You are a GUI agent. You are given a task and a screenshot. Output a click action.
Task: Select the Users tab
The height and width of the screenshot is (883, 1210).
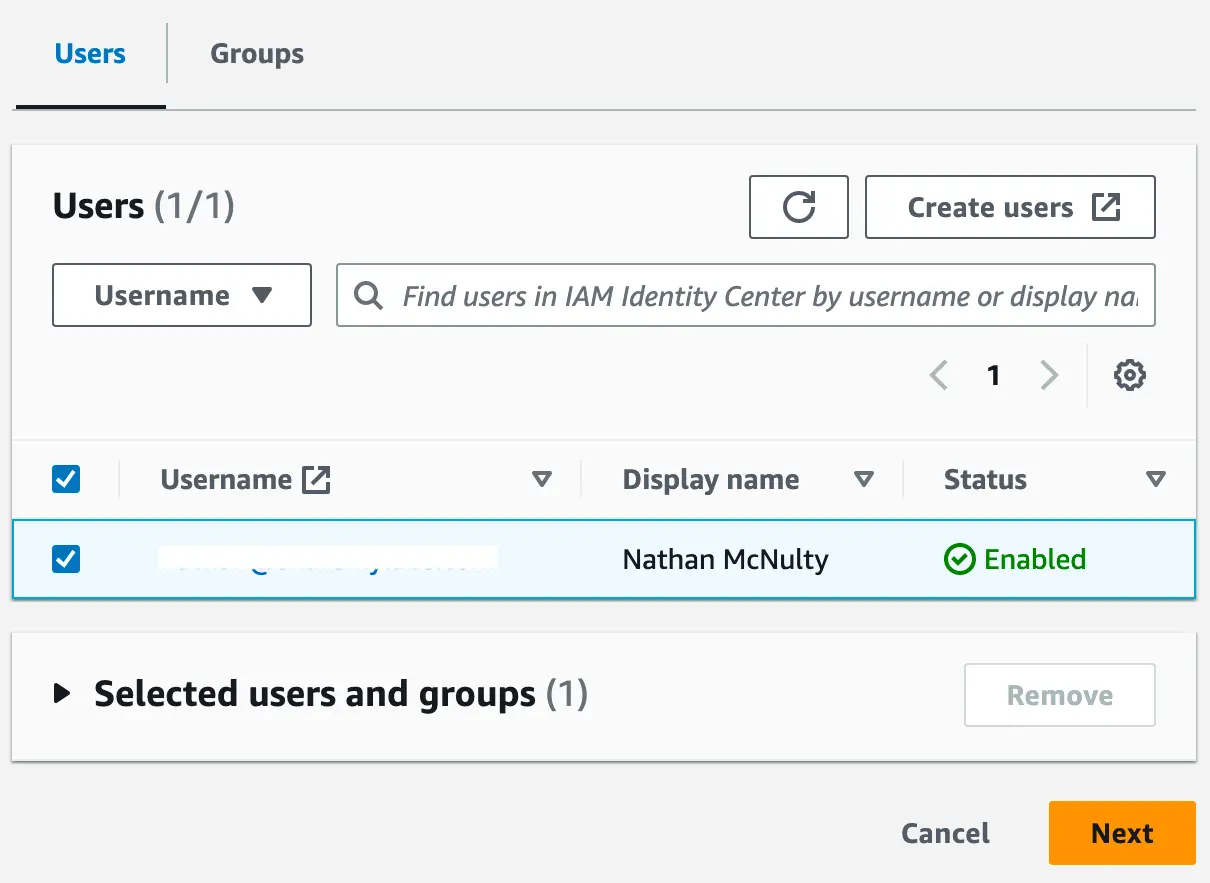(90, 54)
